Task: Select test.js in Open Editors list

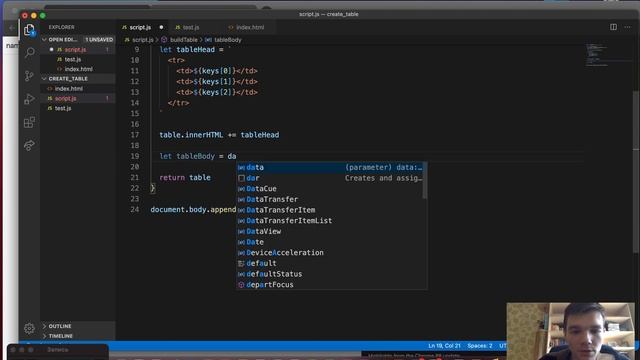Action: click(x=73, y=59)
